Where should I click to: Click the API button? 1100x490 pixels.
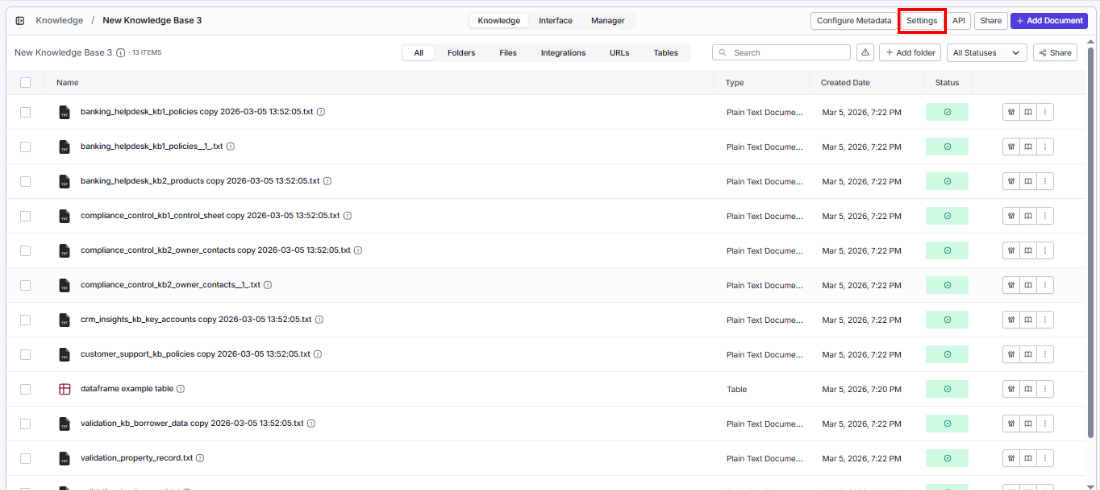[959, 20]
